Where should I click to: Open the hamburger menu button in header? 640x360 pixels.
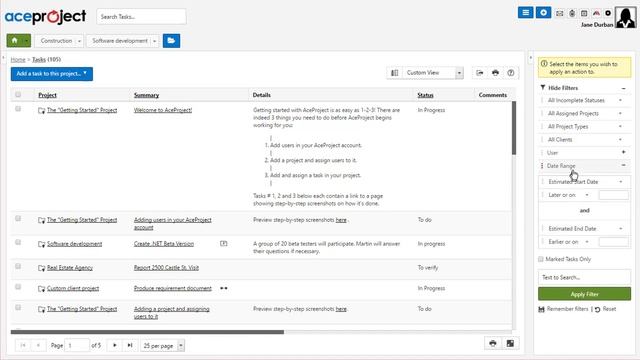525,13
